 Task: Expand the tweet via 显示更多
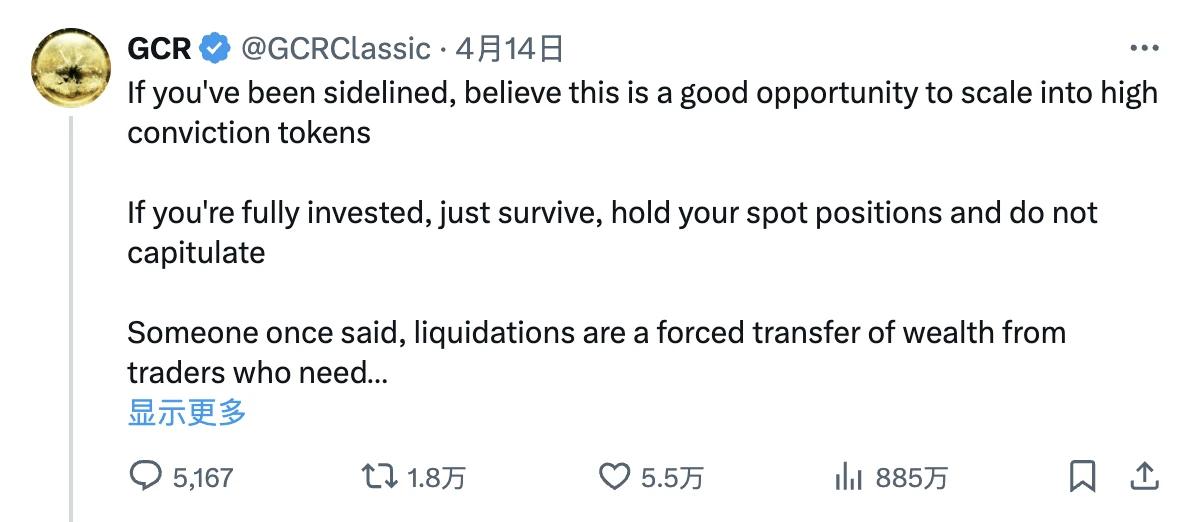tap(187, 411)
